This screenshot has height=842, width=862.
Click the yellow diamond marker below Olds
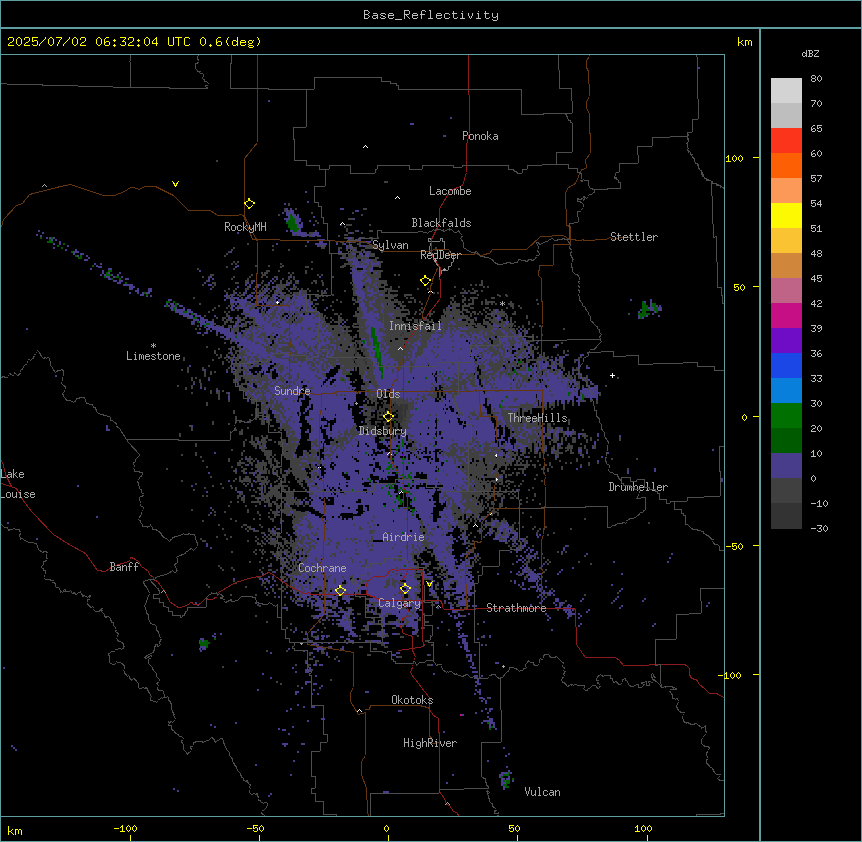389,417
